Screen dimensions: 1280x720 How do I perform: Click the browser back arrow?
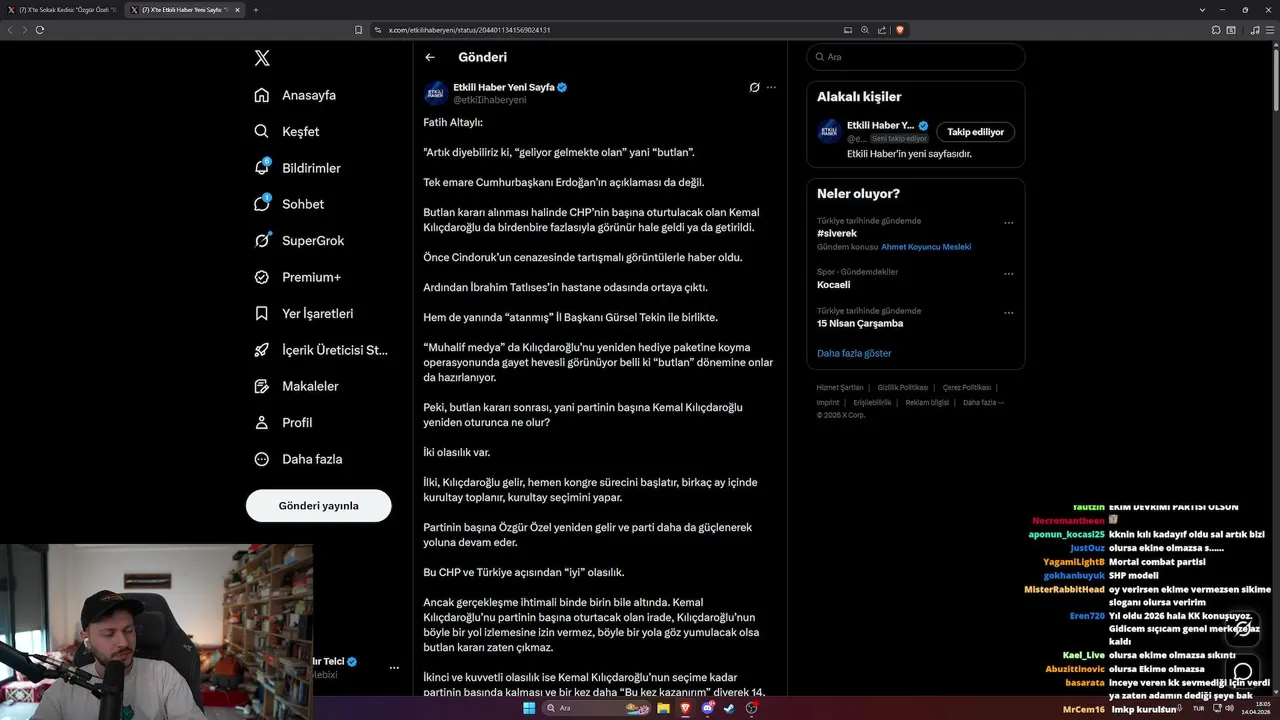click(x=10, y=30)
